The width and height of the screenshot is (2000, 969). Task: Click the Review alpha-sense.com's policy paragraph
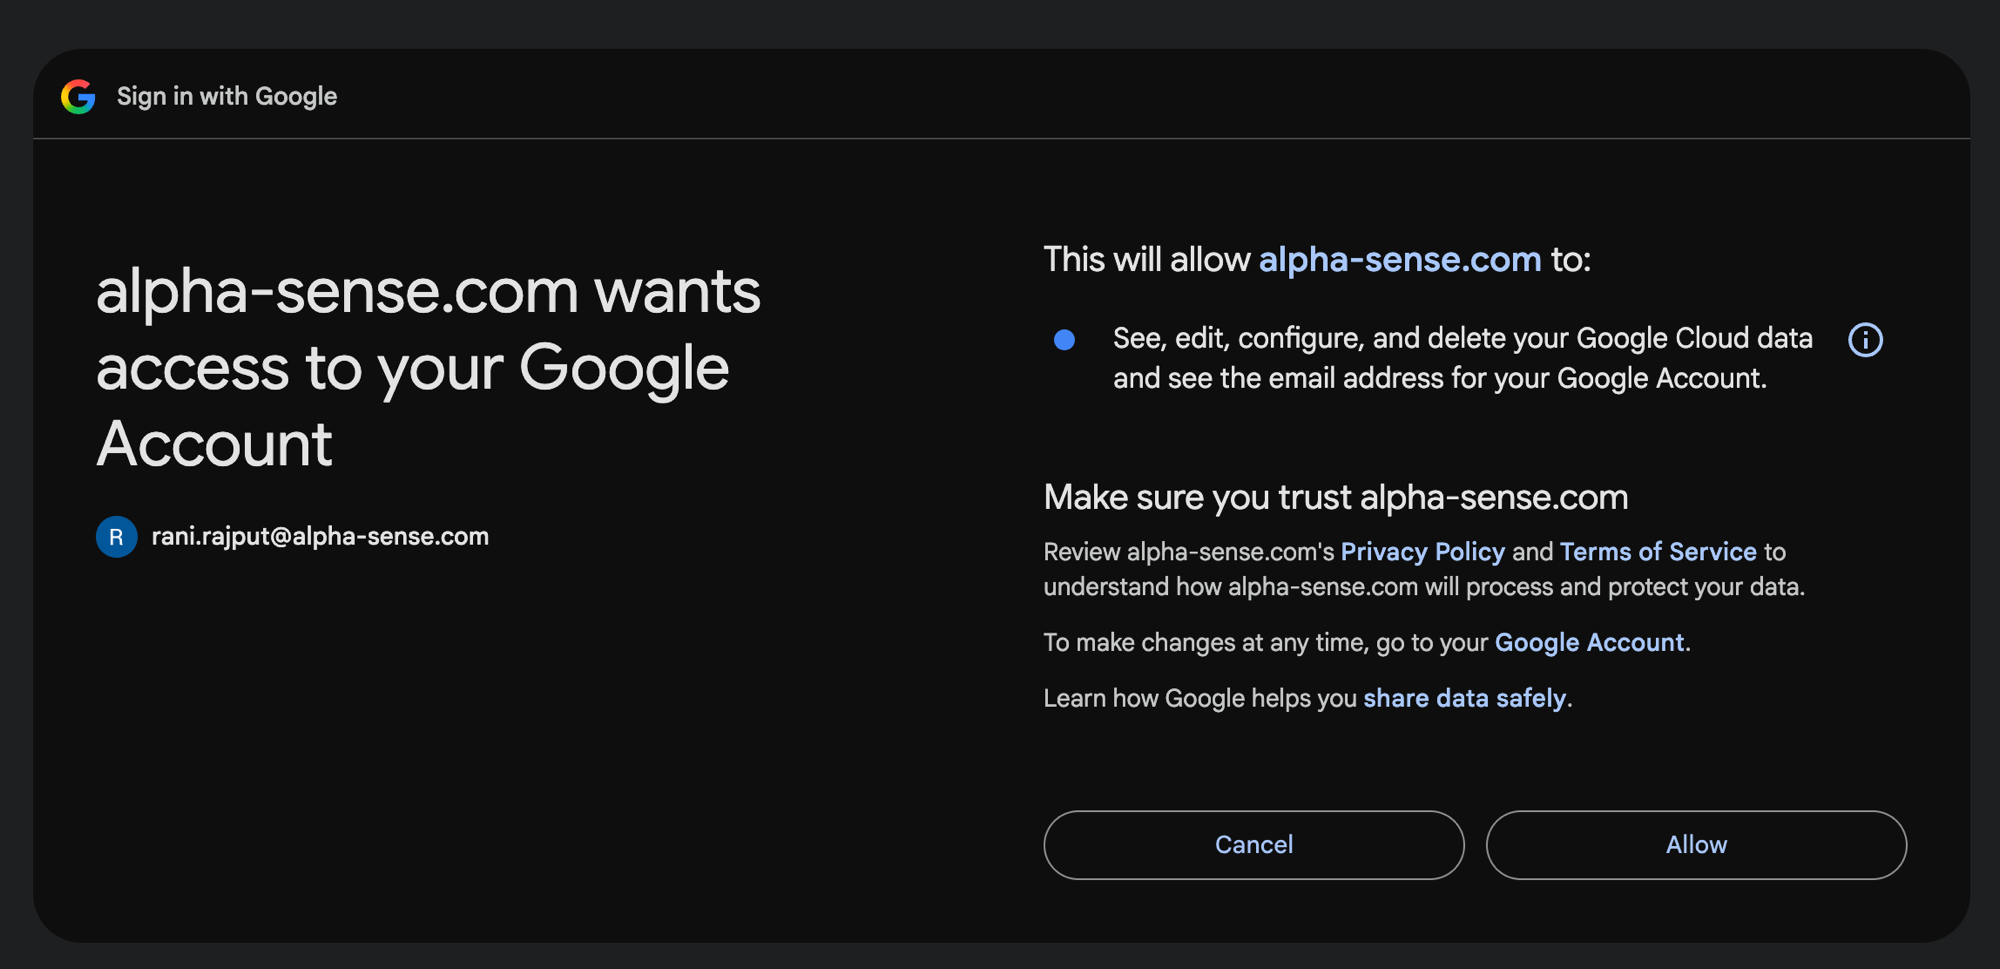pos(1424,569)
